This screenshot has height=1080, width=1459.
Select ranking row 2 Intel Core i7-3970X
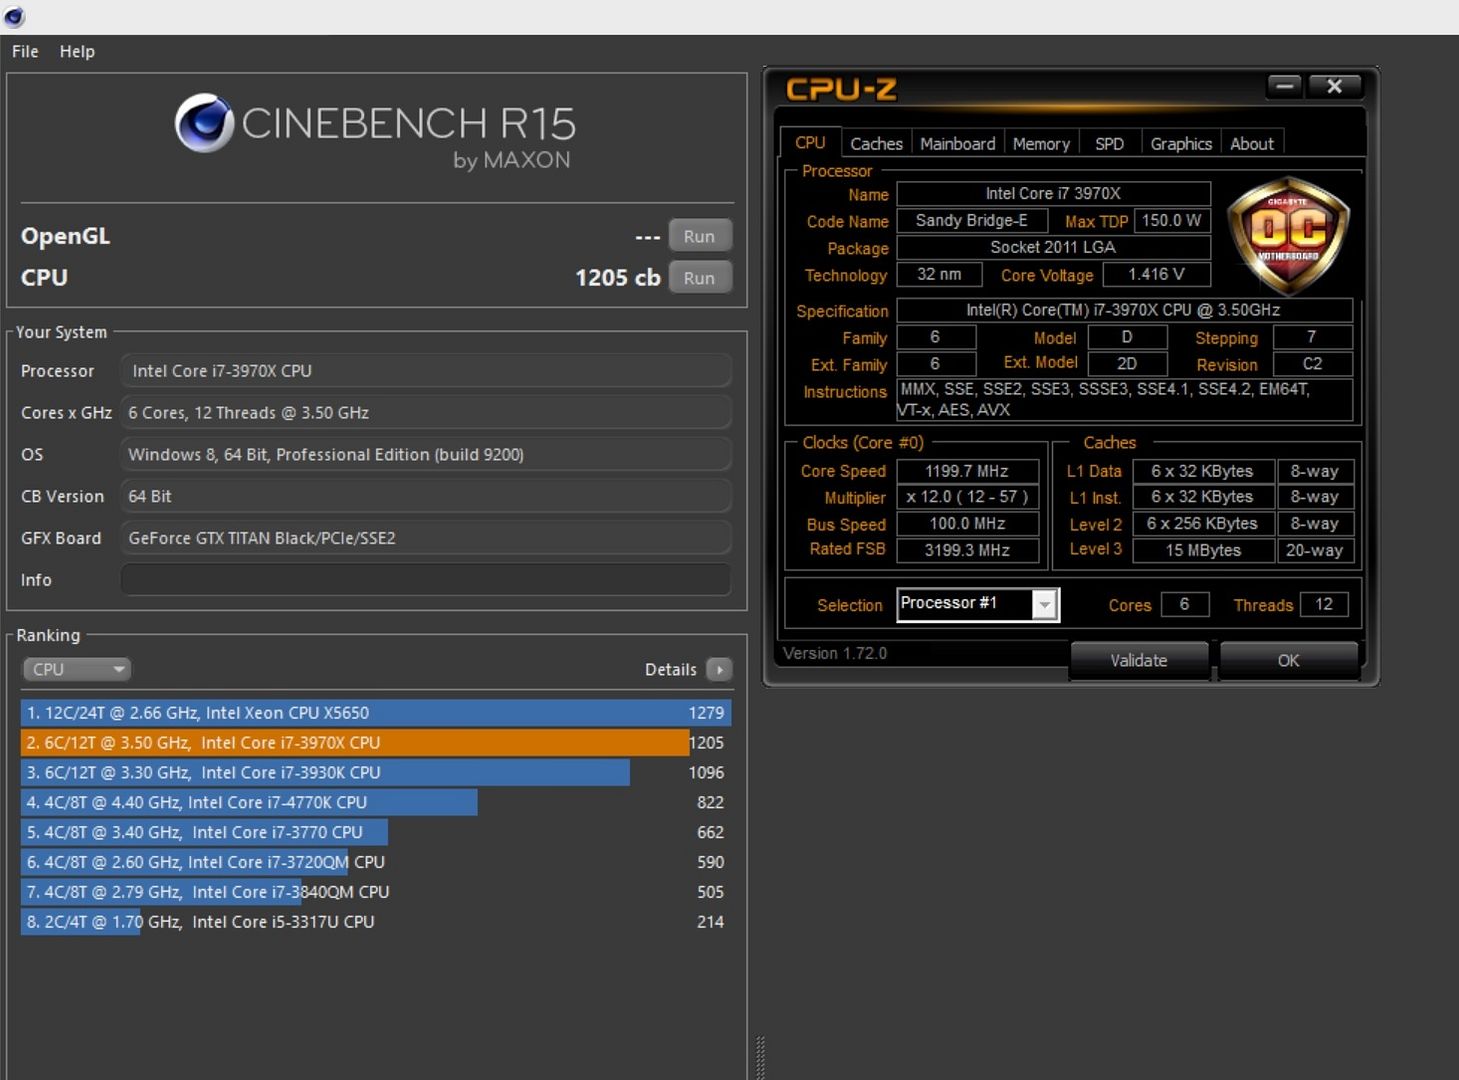point(376,743)
